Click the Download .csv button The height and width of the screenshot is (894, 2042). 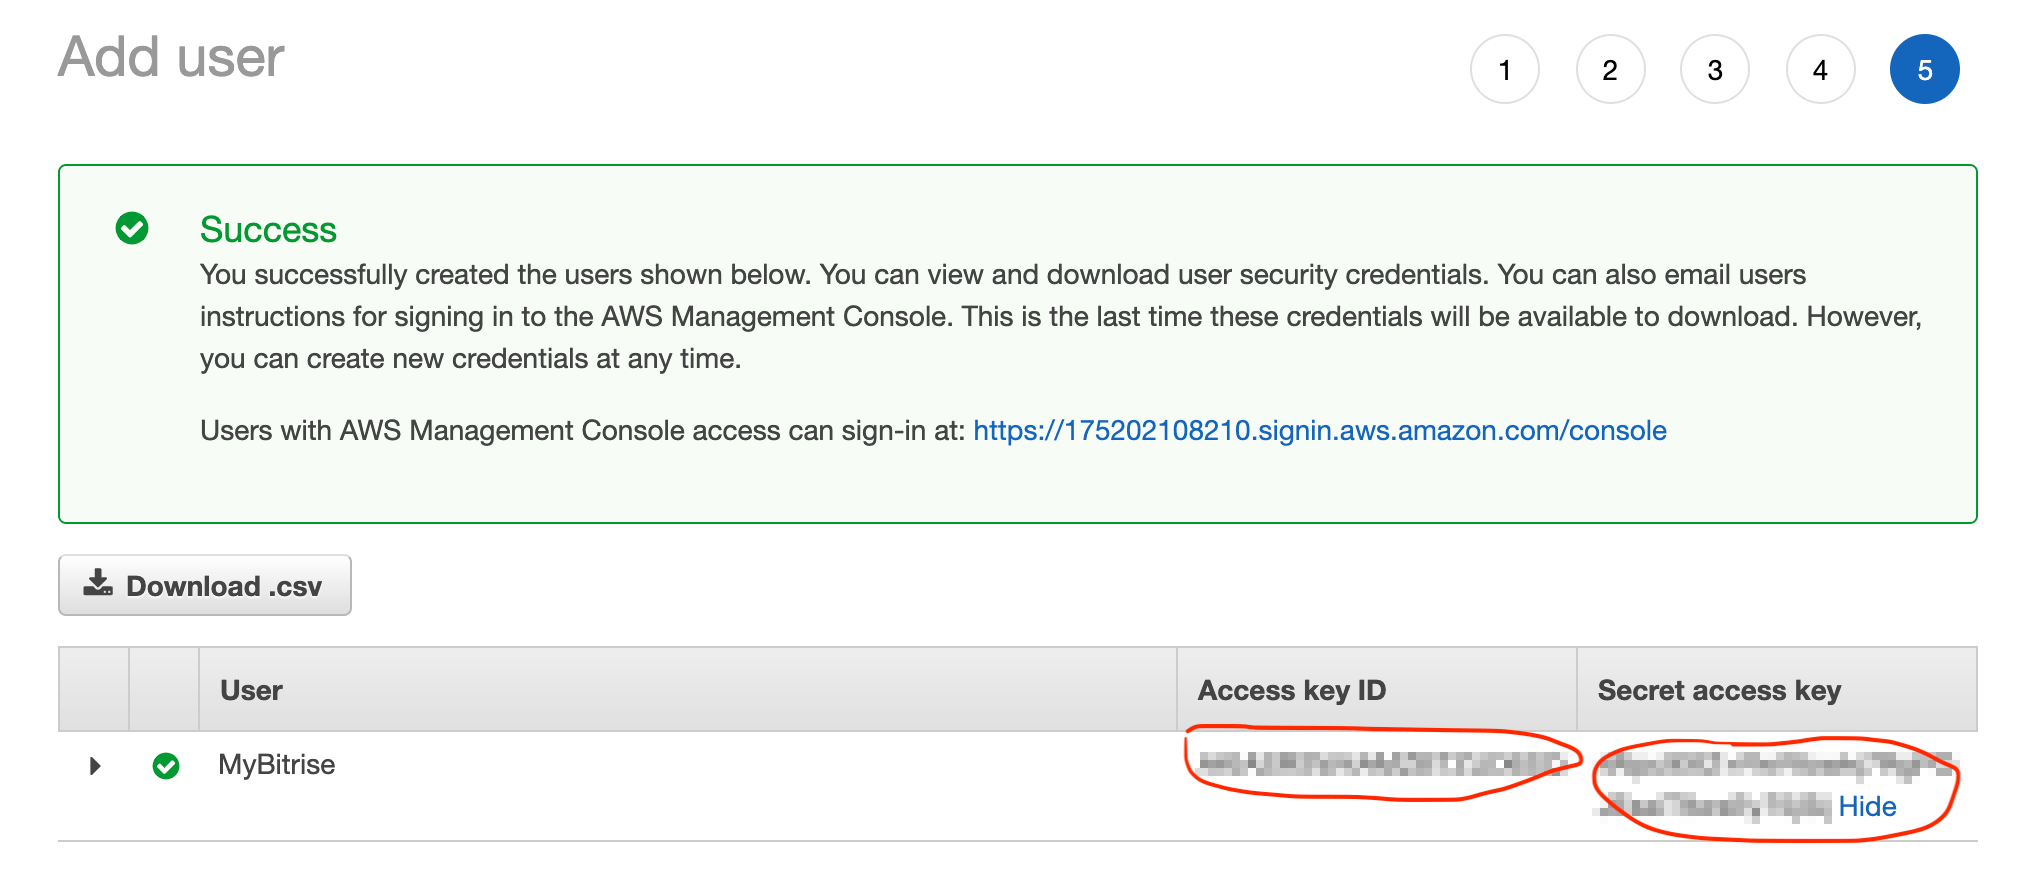click(205, 585)
